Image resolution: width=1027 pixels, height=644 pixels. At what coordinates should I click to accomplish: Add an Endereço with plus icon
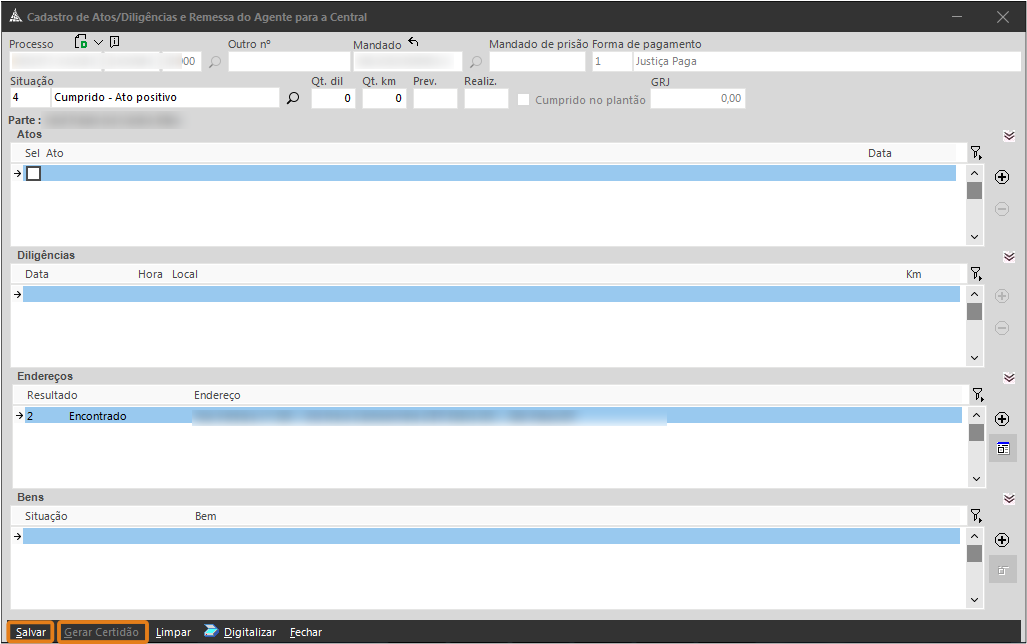[x=1001, y=419]
